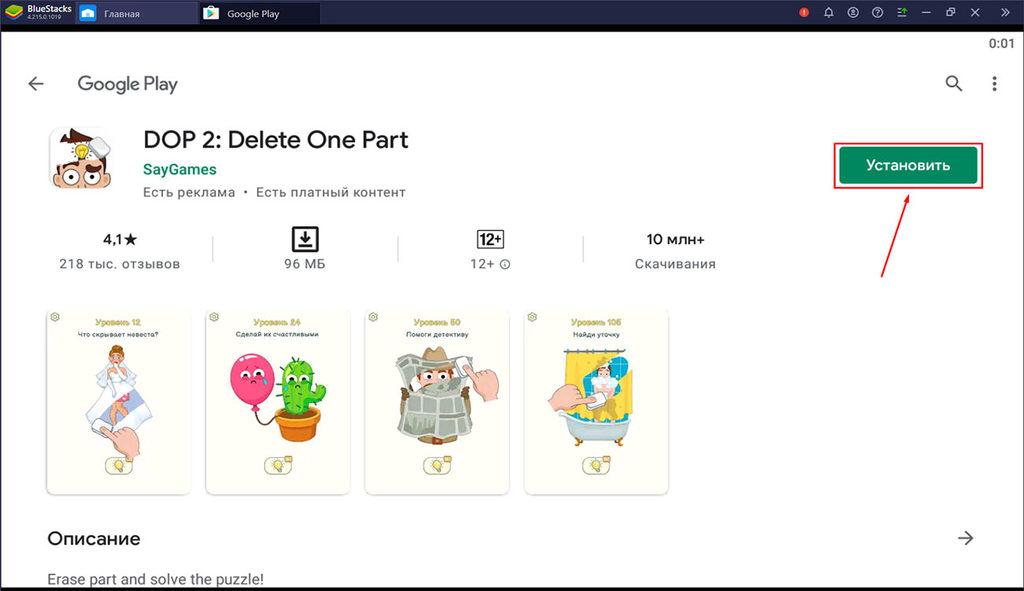The image size is (1024, 591).
Task: Open the BlueStacks account icon
Action: point(853,12)
